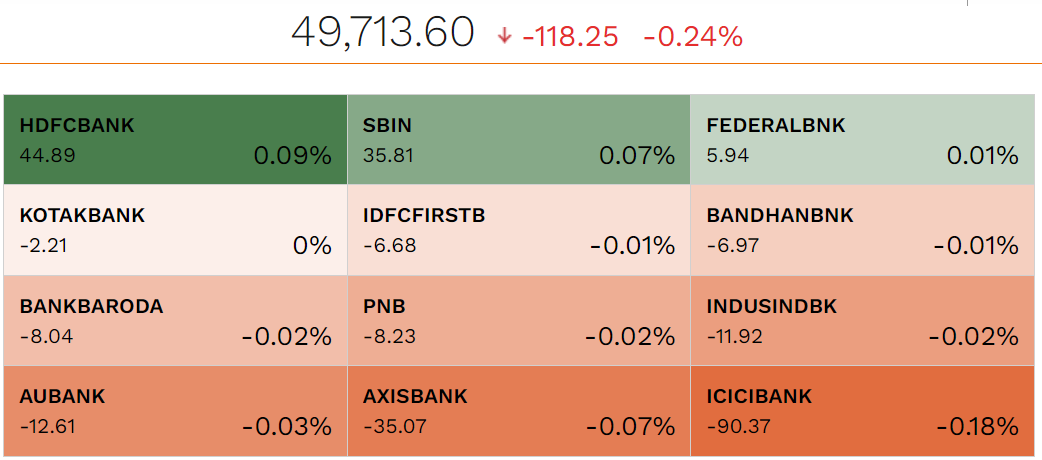Viewport: 1042px width, 460px height.
Task: Open the INDUSINDBK tile
Action: pyautogui.click(x=862, y=321)
